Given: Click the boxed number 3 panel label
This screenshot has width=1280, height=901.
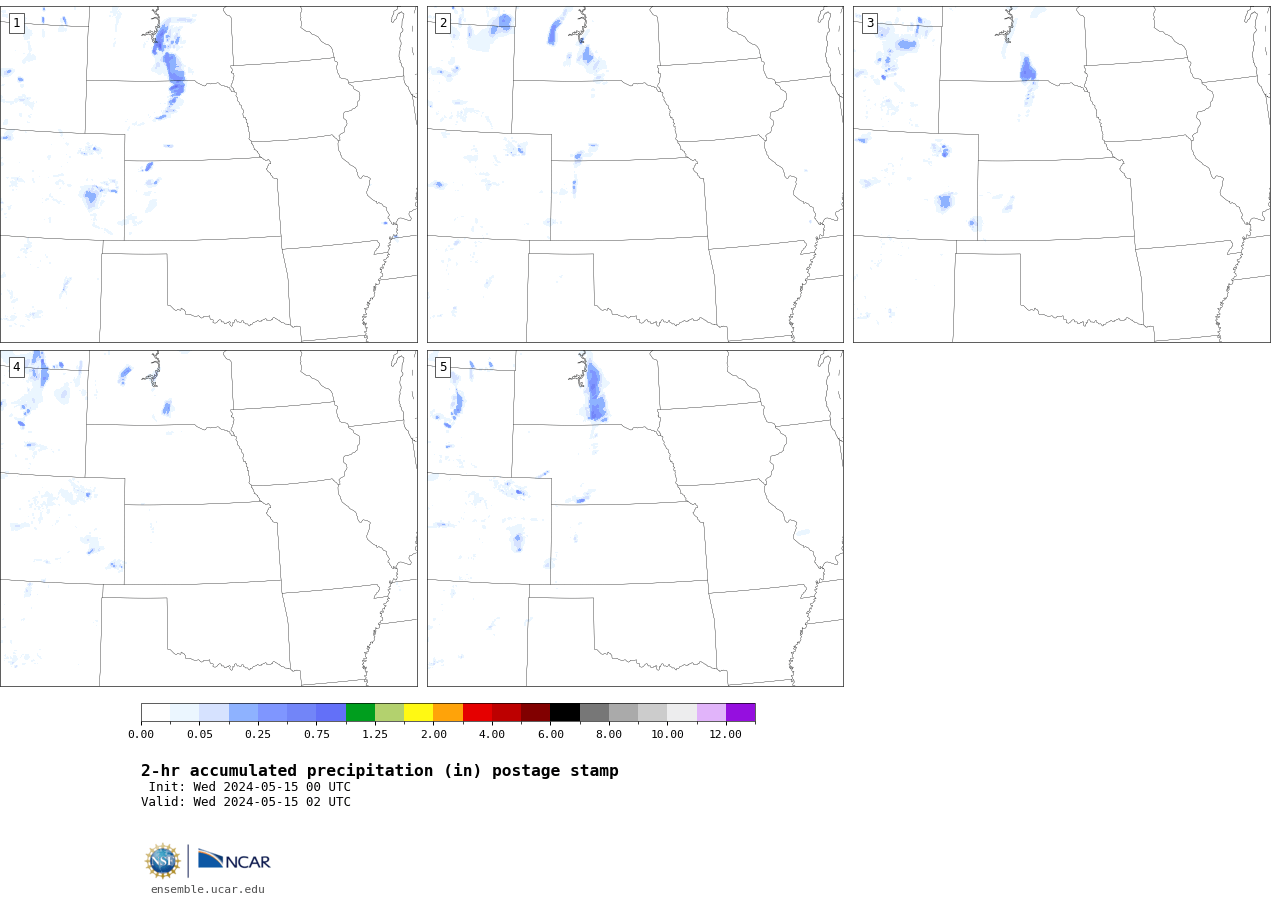Looking at the screenshot, I should (870, 23).
